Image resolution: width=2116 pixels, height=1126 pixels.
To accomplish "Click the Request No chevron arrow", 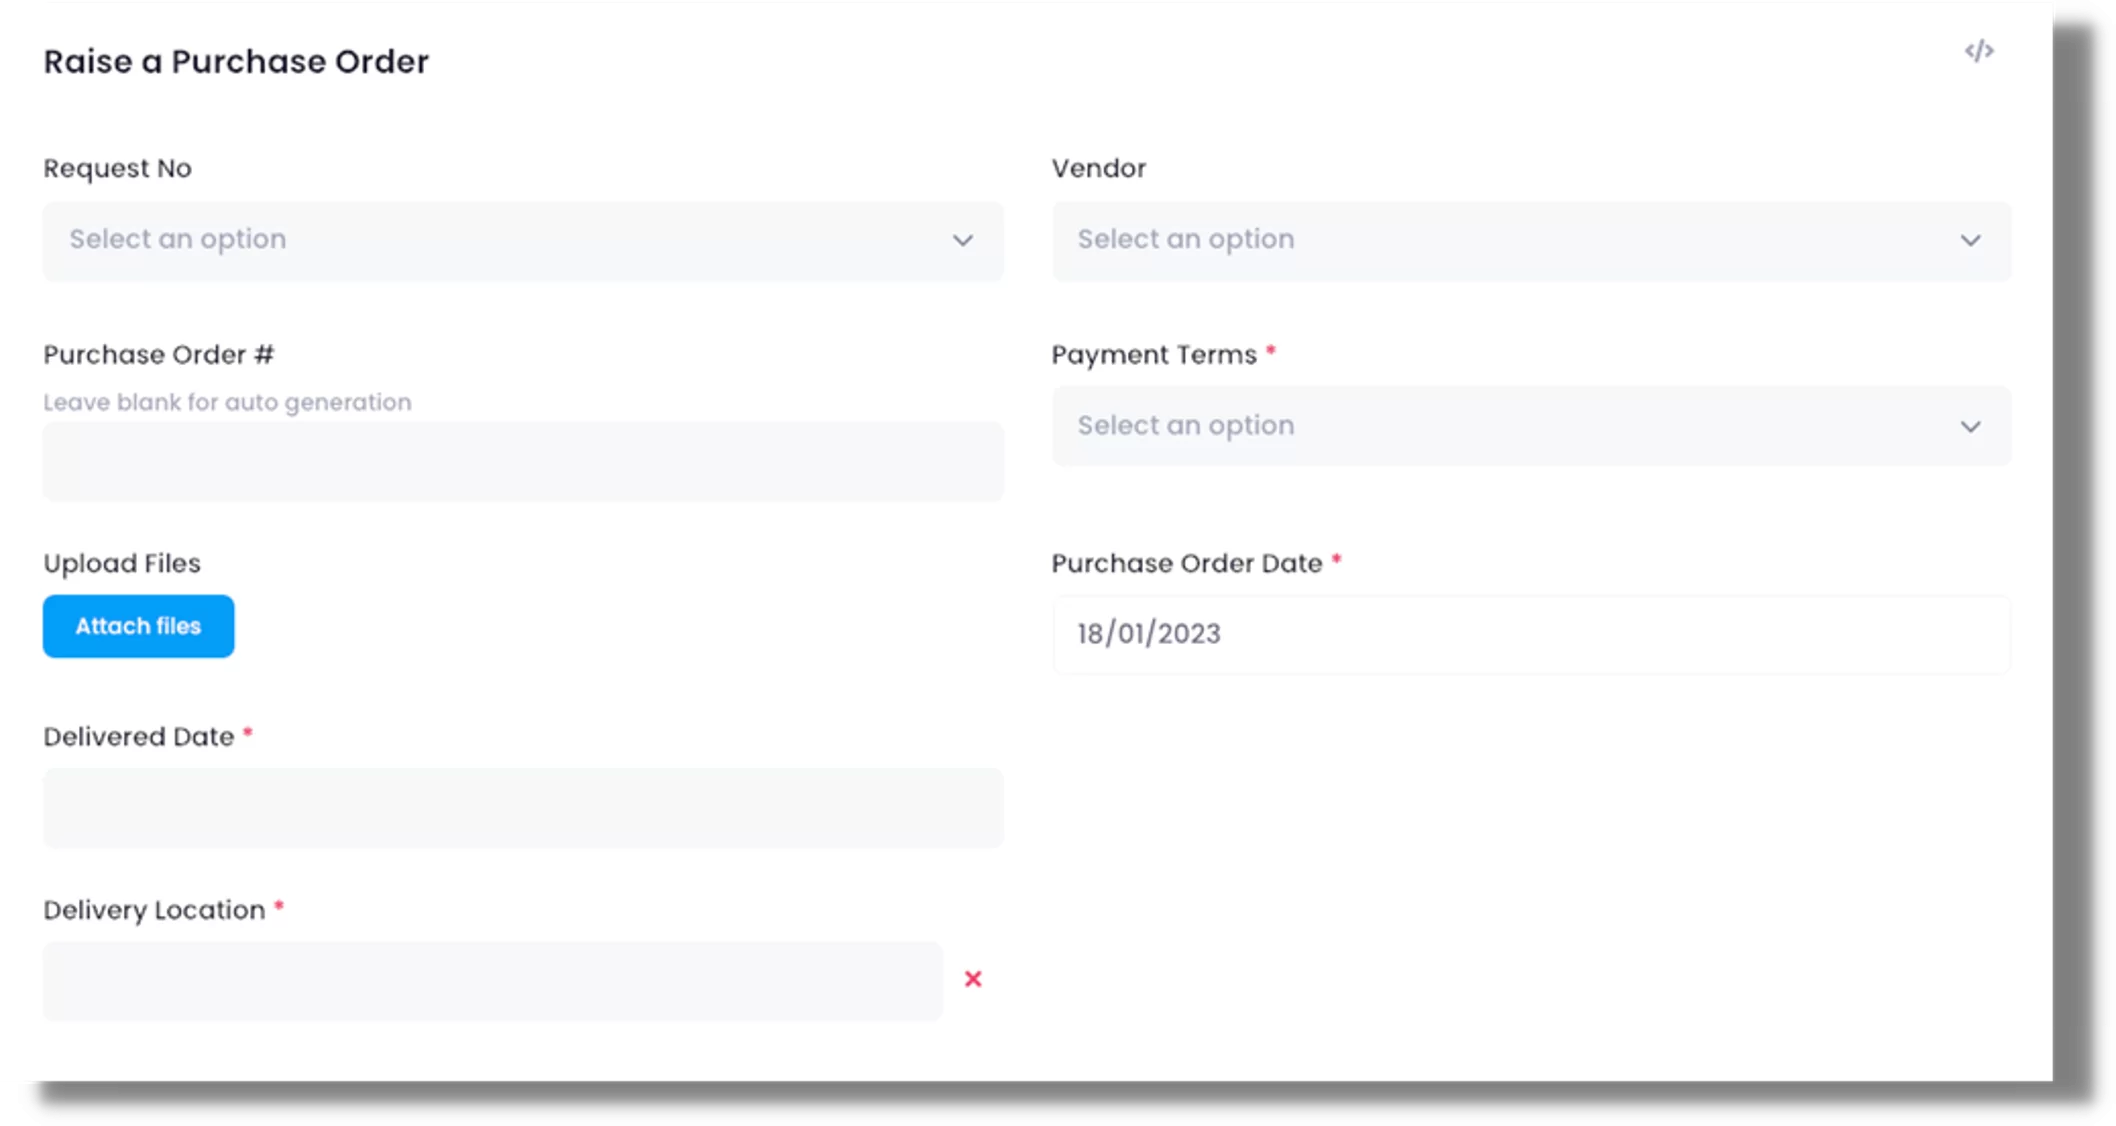I will tap(962, 241).
